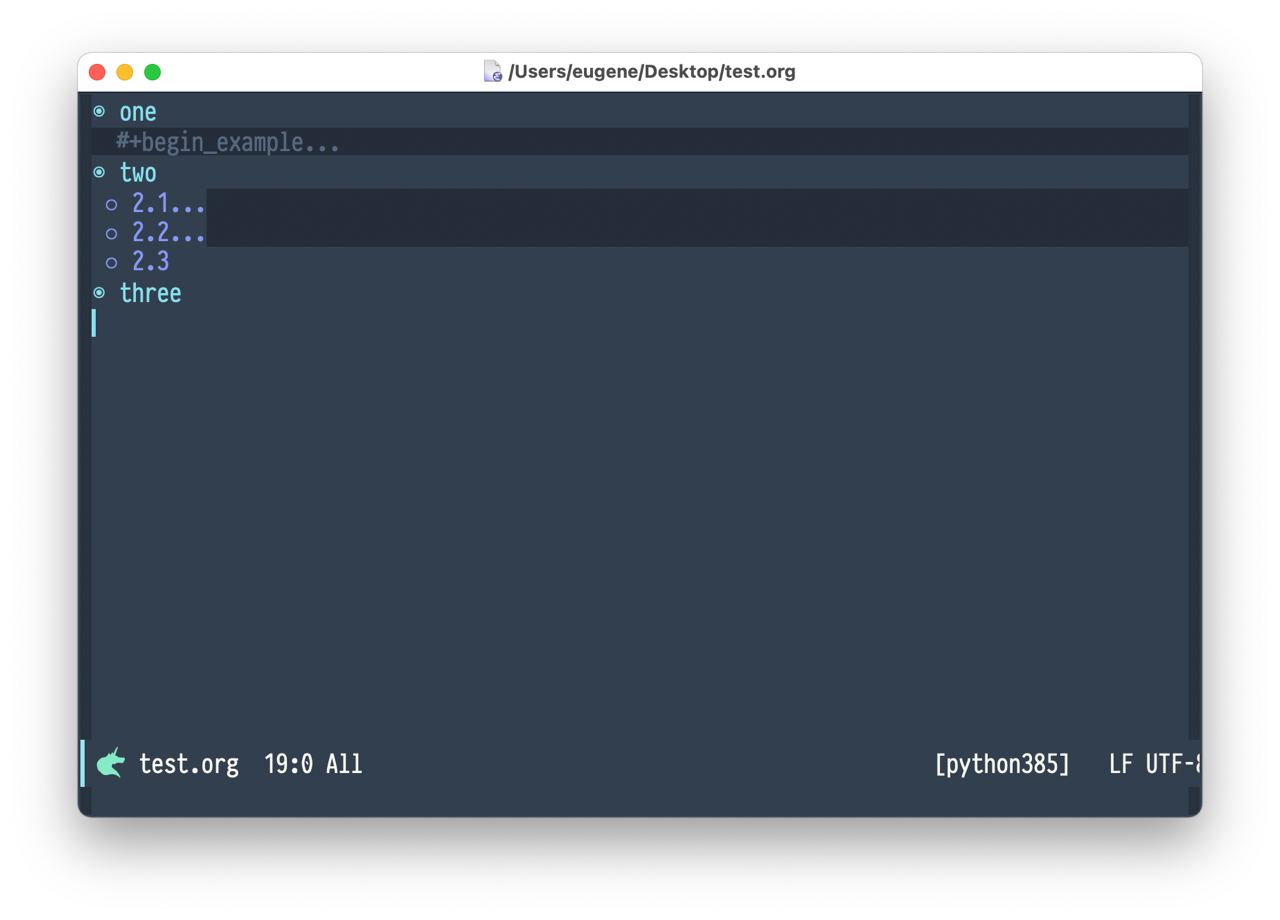Click the bullet icon beside heading one
This screenshot has height=920, width=1280.
click(99, 111)
